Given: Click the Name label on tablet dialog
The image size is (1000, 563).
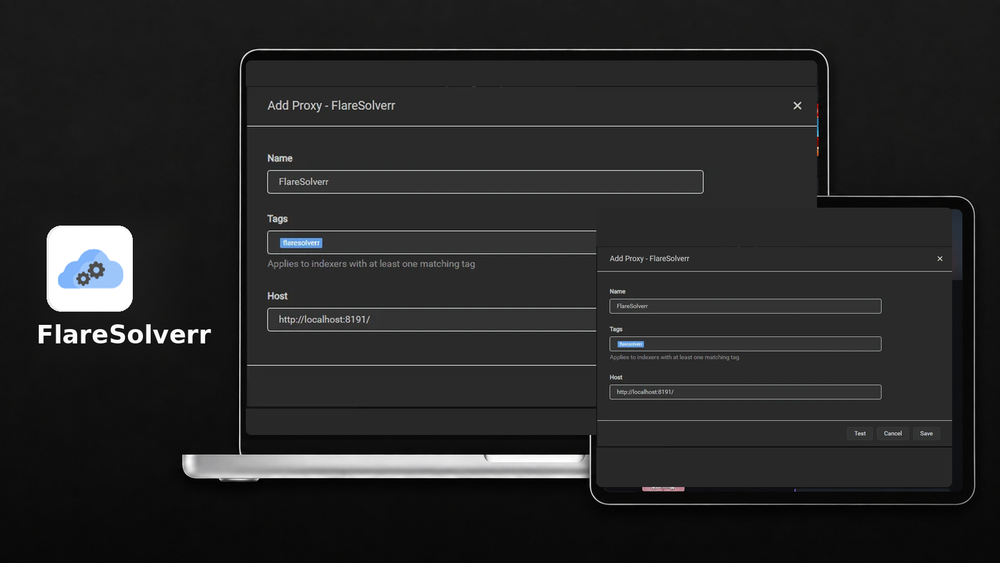Looking at the screenshot, I should (617, 291).
